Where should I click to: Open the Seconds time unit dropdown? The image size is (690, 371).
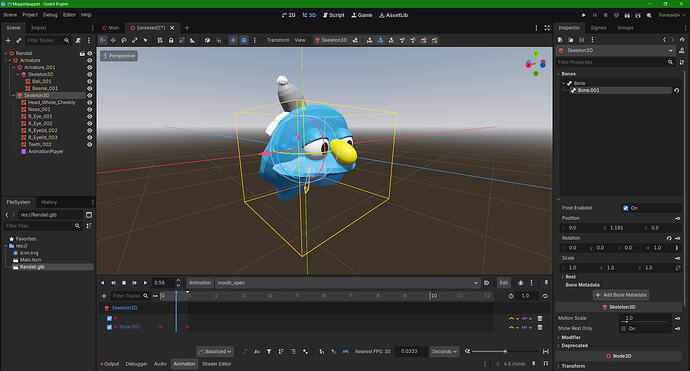tap(444, 351)
